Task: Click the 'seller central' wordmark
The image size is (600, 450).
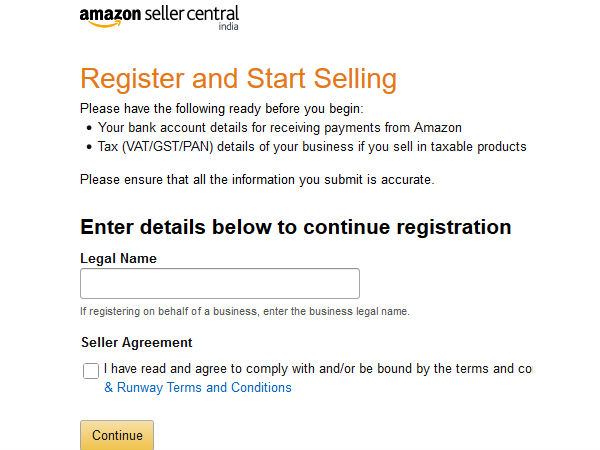Action: (192, 15)
